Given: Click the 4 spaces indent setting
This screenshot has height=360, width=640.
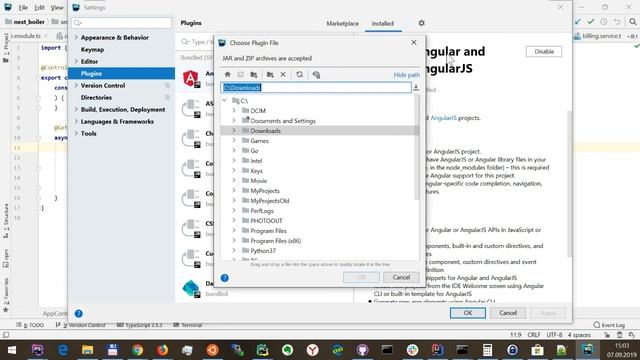Looking at the screenshot, I should [x=579, y=335].
